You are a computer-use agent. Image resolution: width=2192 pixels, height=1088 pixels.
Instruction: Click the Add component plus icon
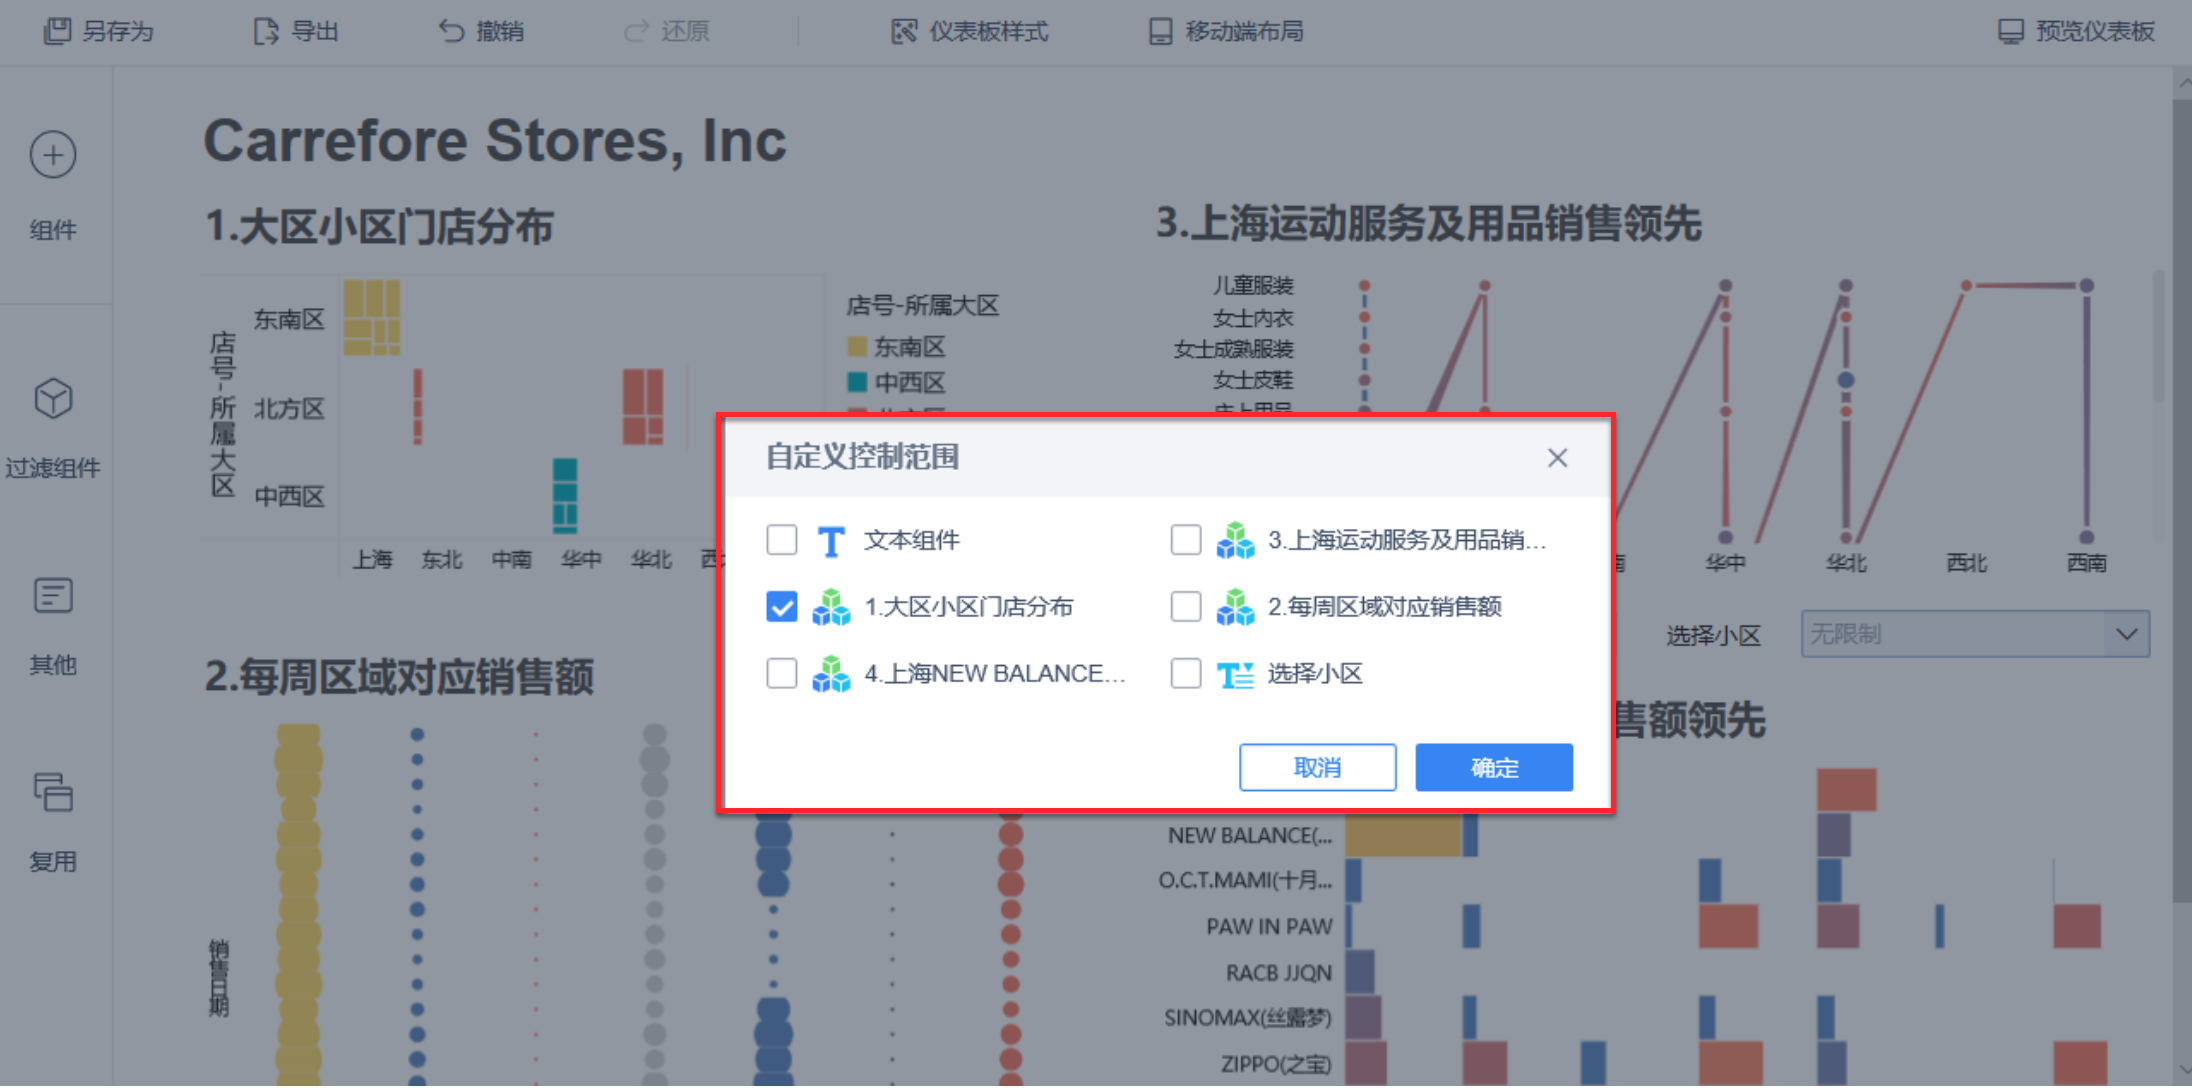(x=53, y=155)
